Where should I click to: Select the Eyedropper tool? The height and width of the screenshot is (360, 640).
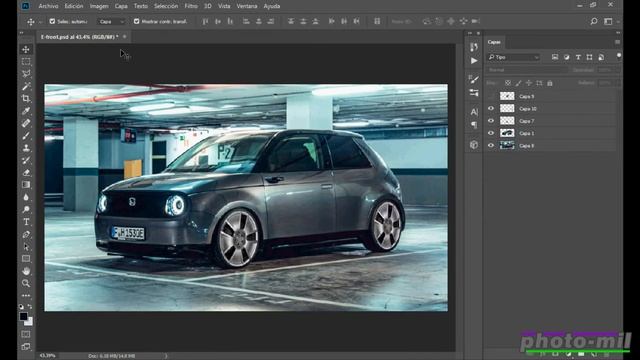pyautogui.click(x=26, y=111)
